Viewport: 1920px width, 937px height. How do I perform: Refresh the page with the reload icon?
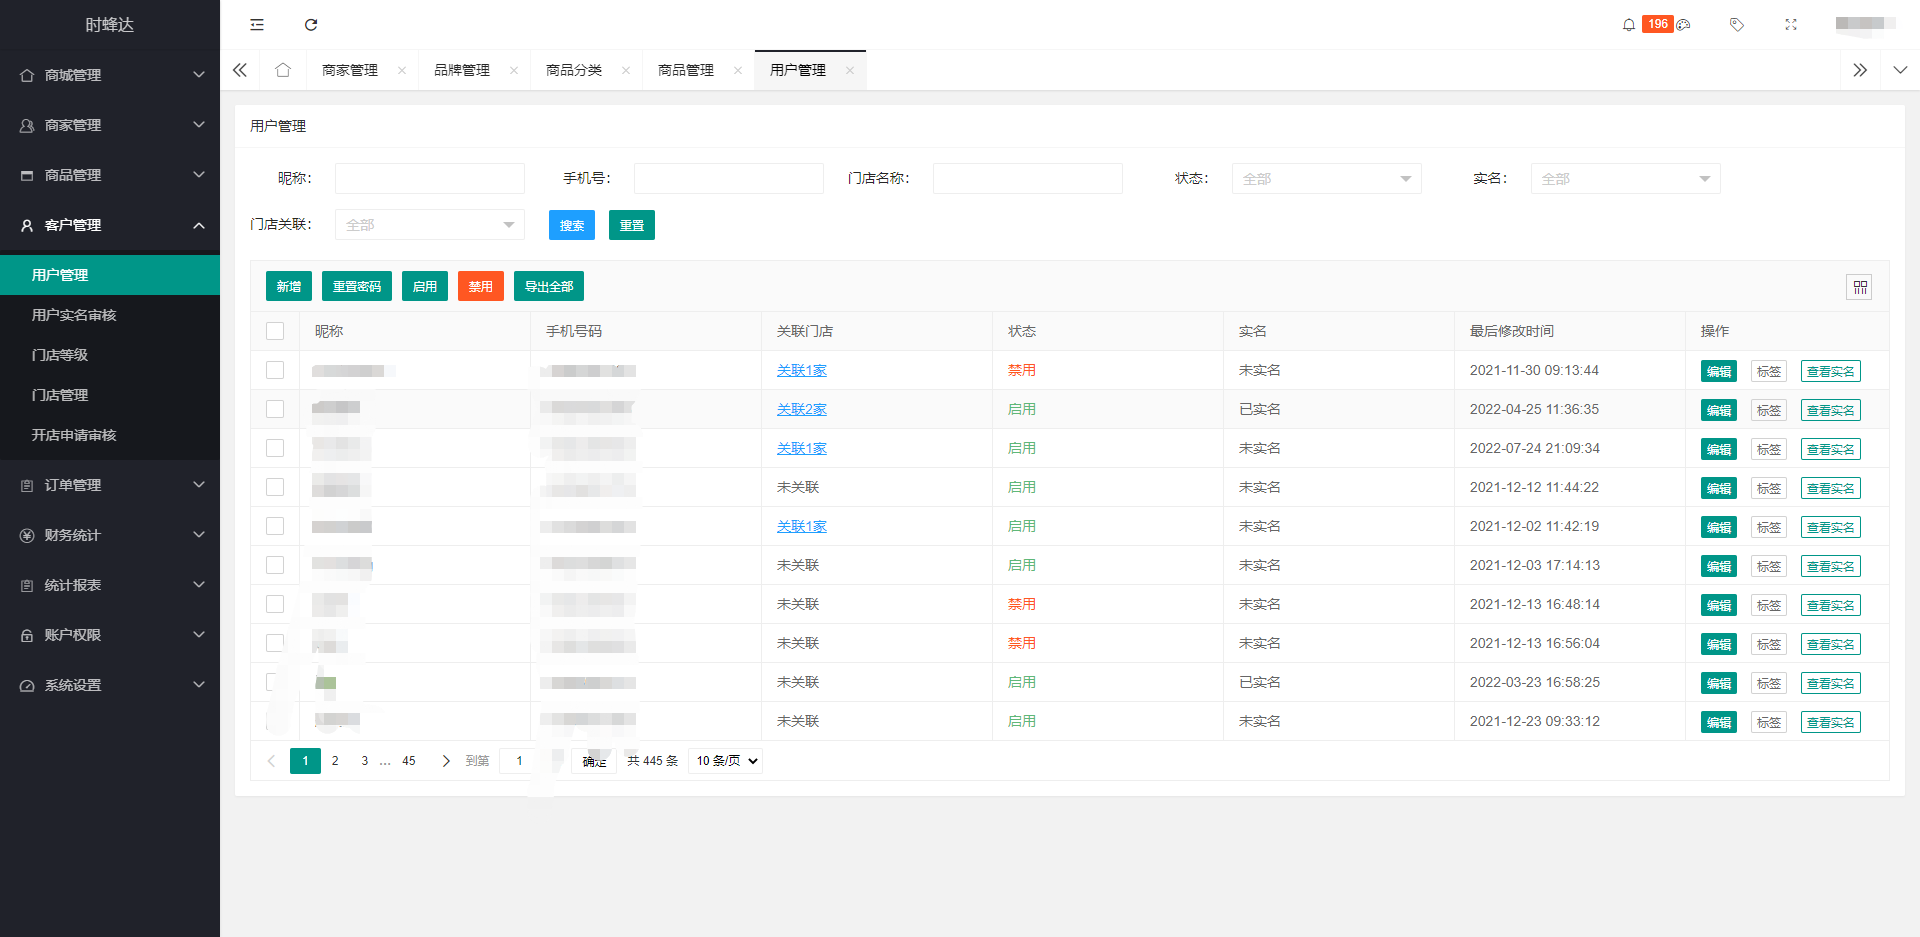pyautogui.click(x=311, y=24)
